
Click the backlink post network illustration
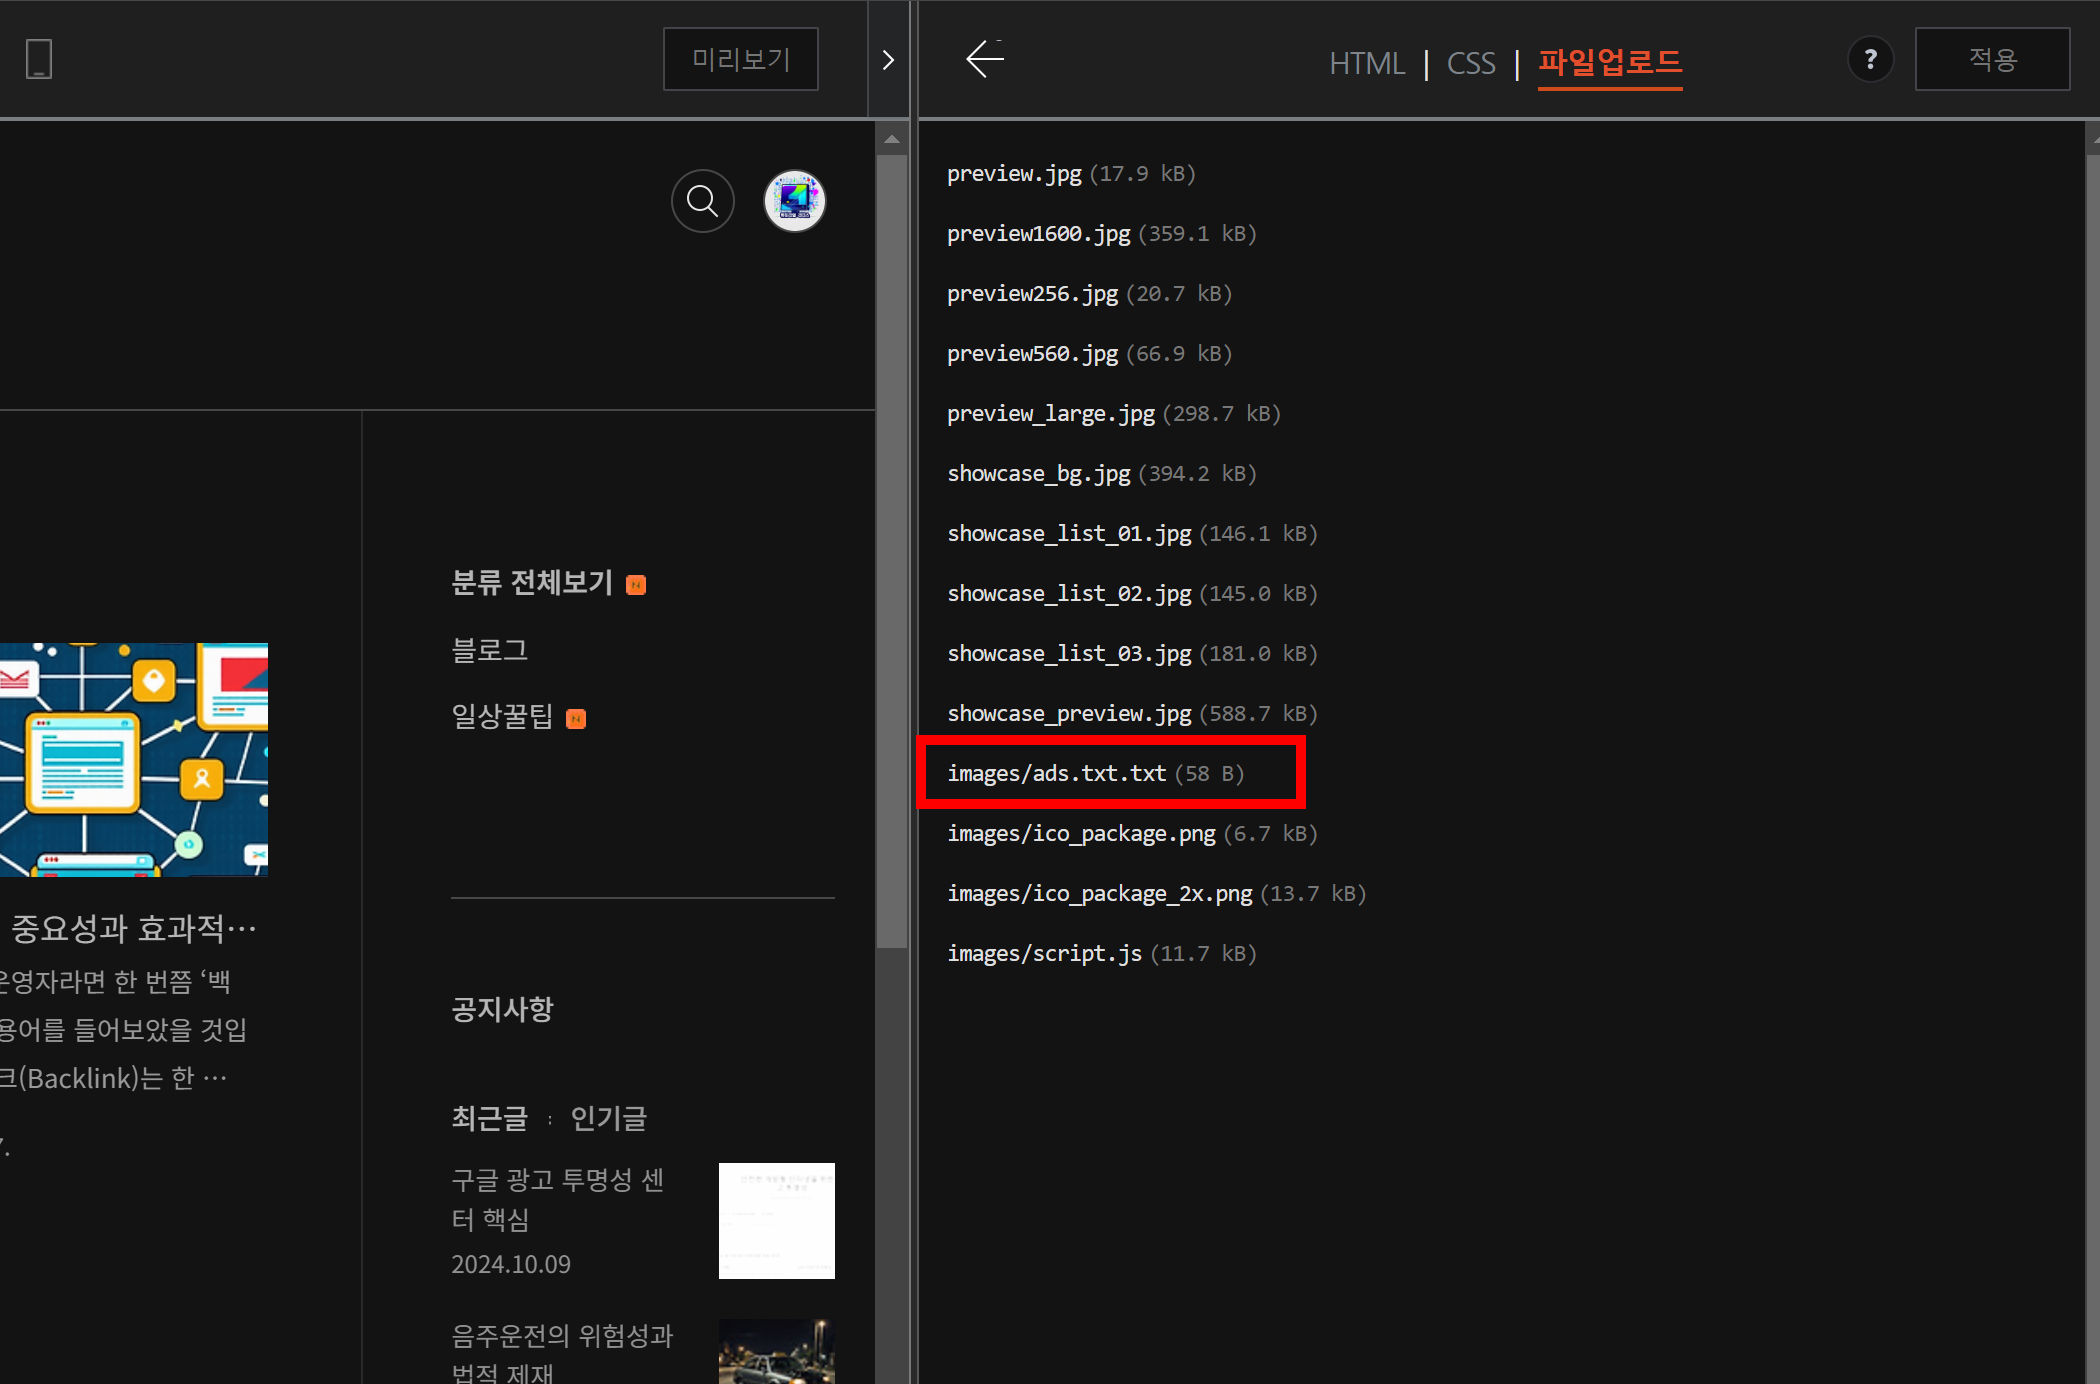click(x=134, y=760)
